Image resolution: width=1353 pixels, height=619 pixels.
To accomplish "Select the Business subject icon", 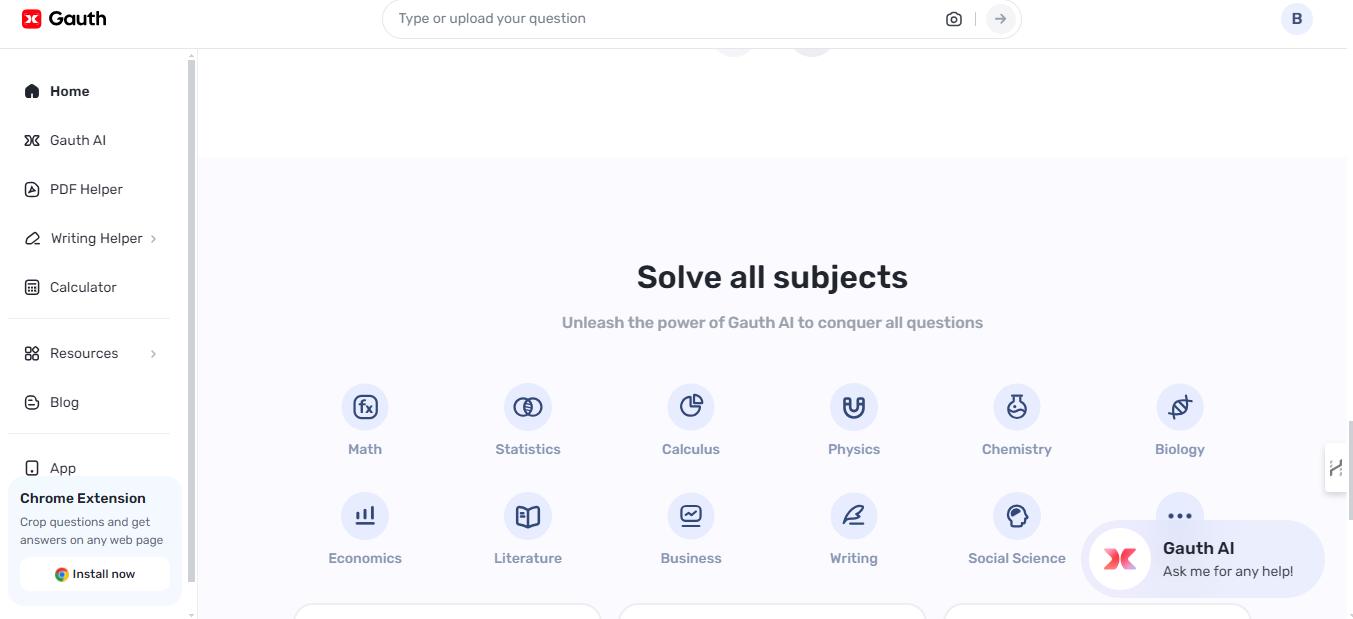I will [x=691, y=516].
